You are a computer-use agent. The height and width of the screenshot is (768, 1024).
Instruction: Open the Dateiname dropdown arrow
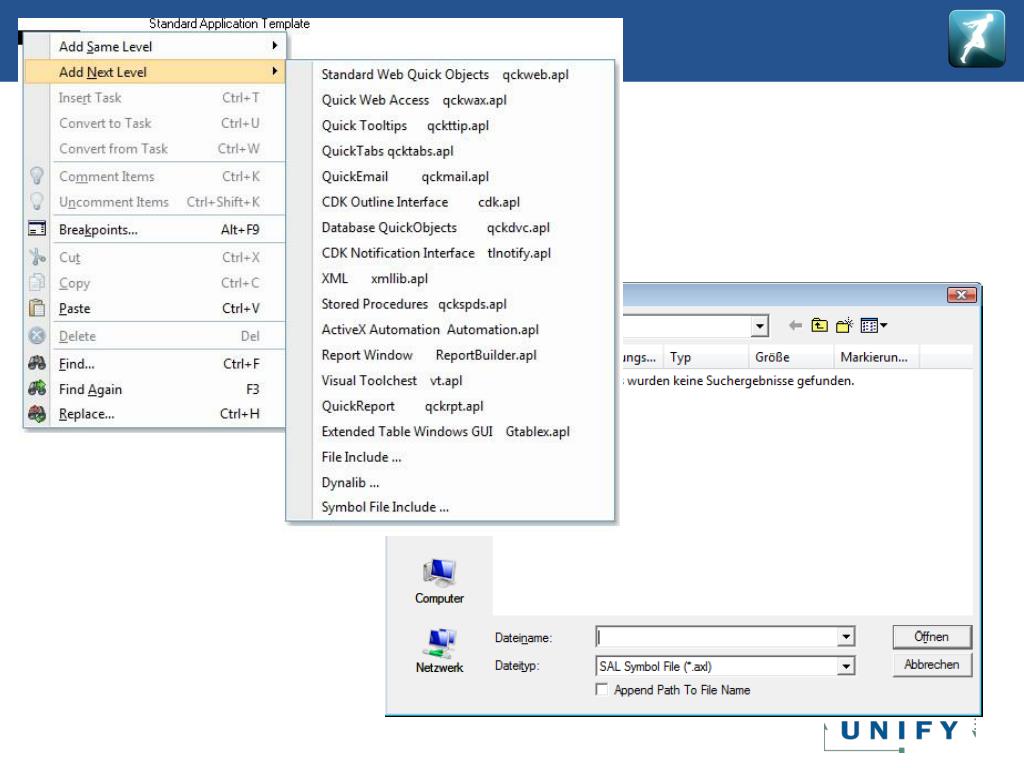(846, 636)
